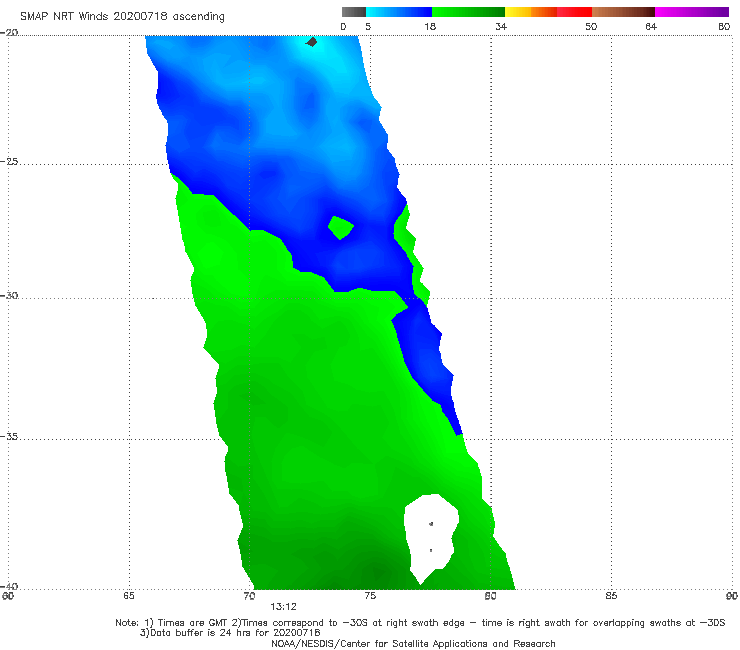Click the colorbar label '50'
Screen dimensions: 740x650
point(591,27)
